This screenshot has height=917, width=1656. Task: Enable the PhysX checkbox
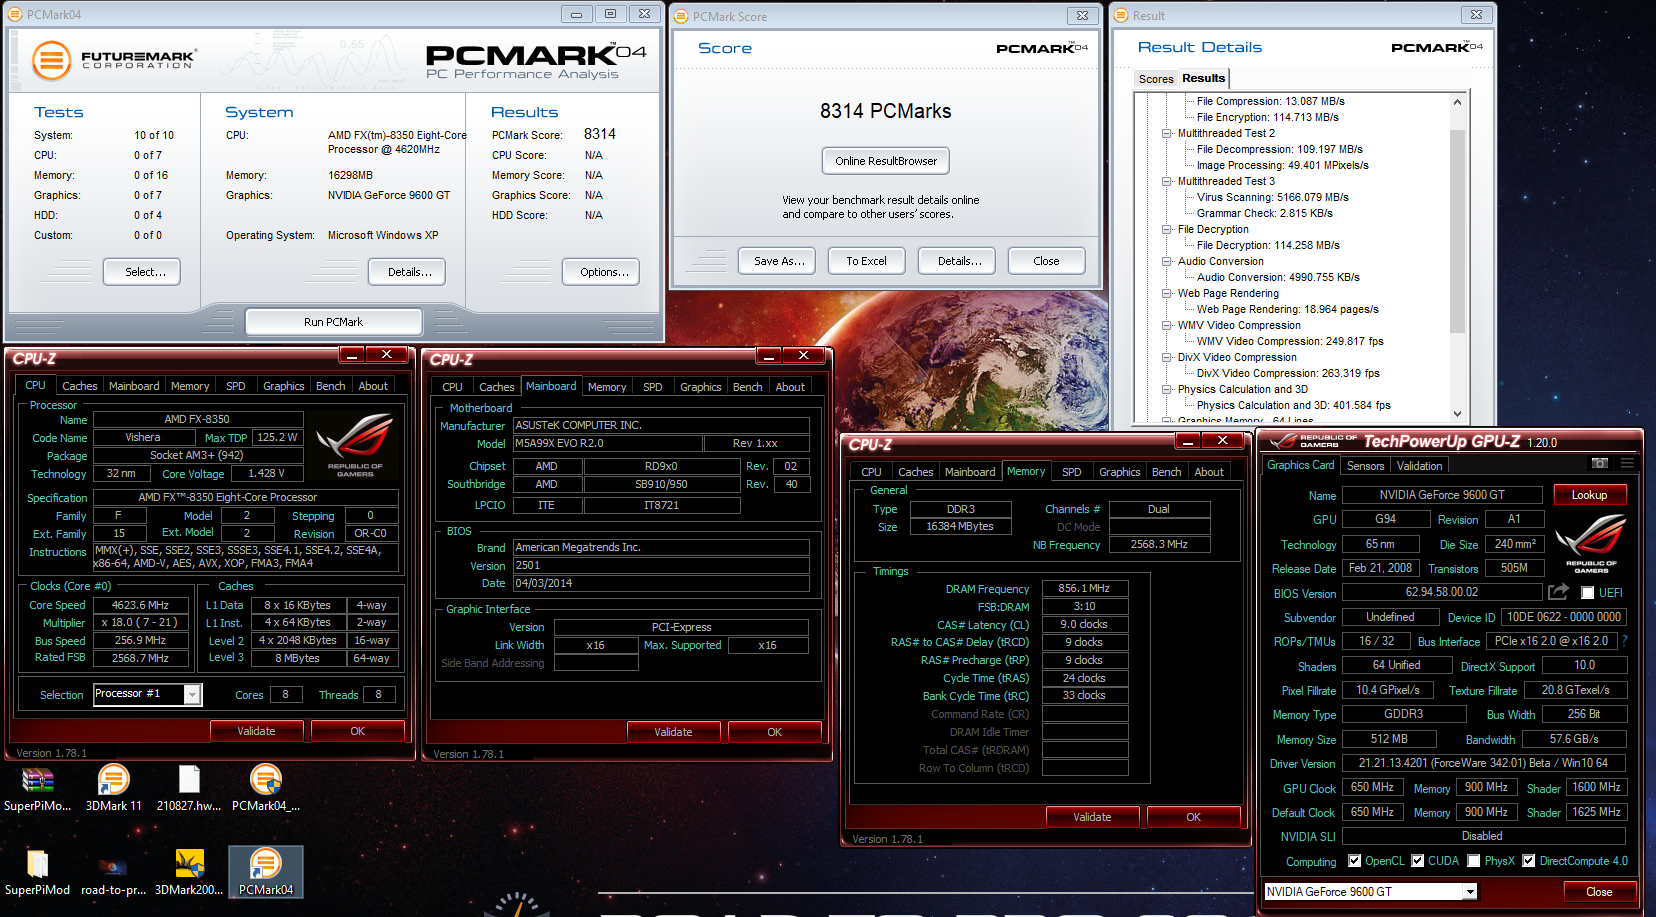(1474, 861)
